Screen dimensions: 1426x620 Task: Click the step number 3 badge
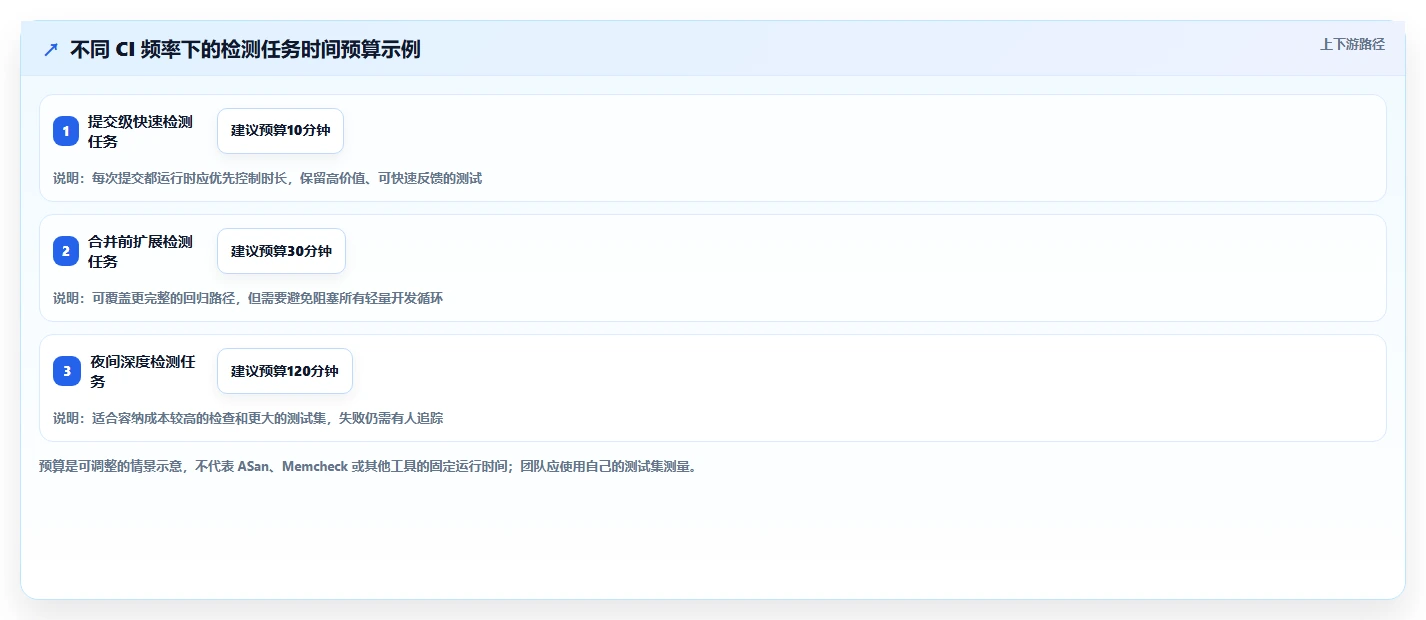tap(66, 371)
